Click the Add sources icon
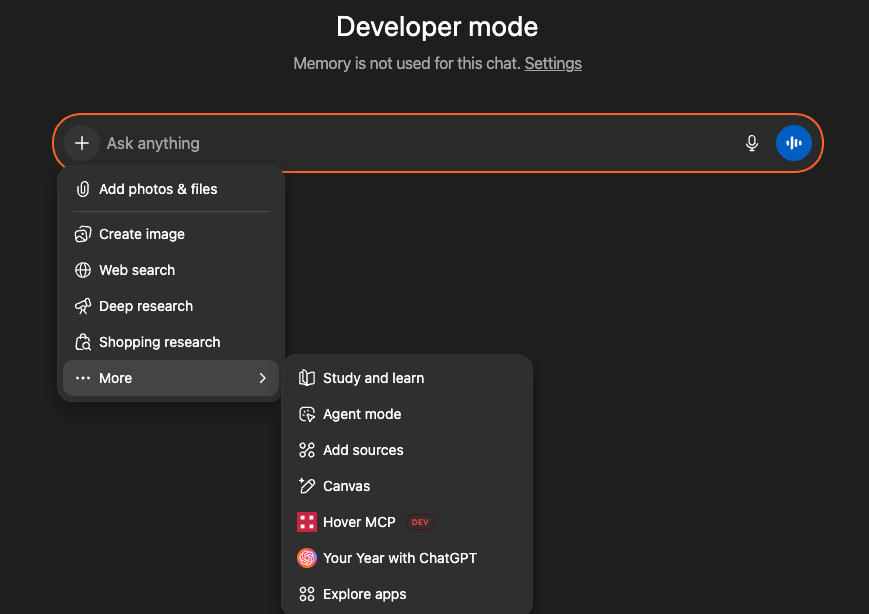 point(306,450)
